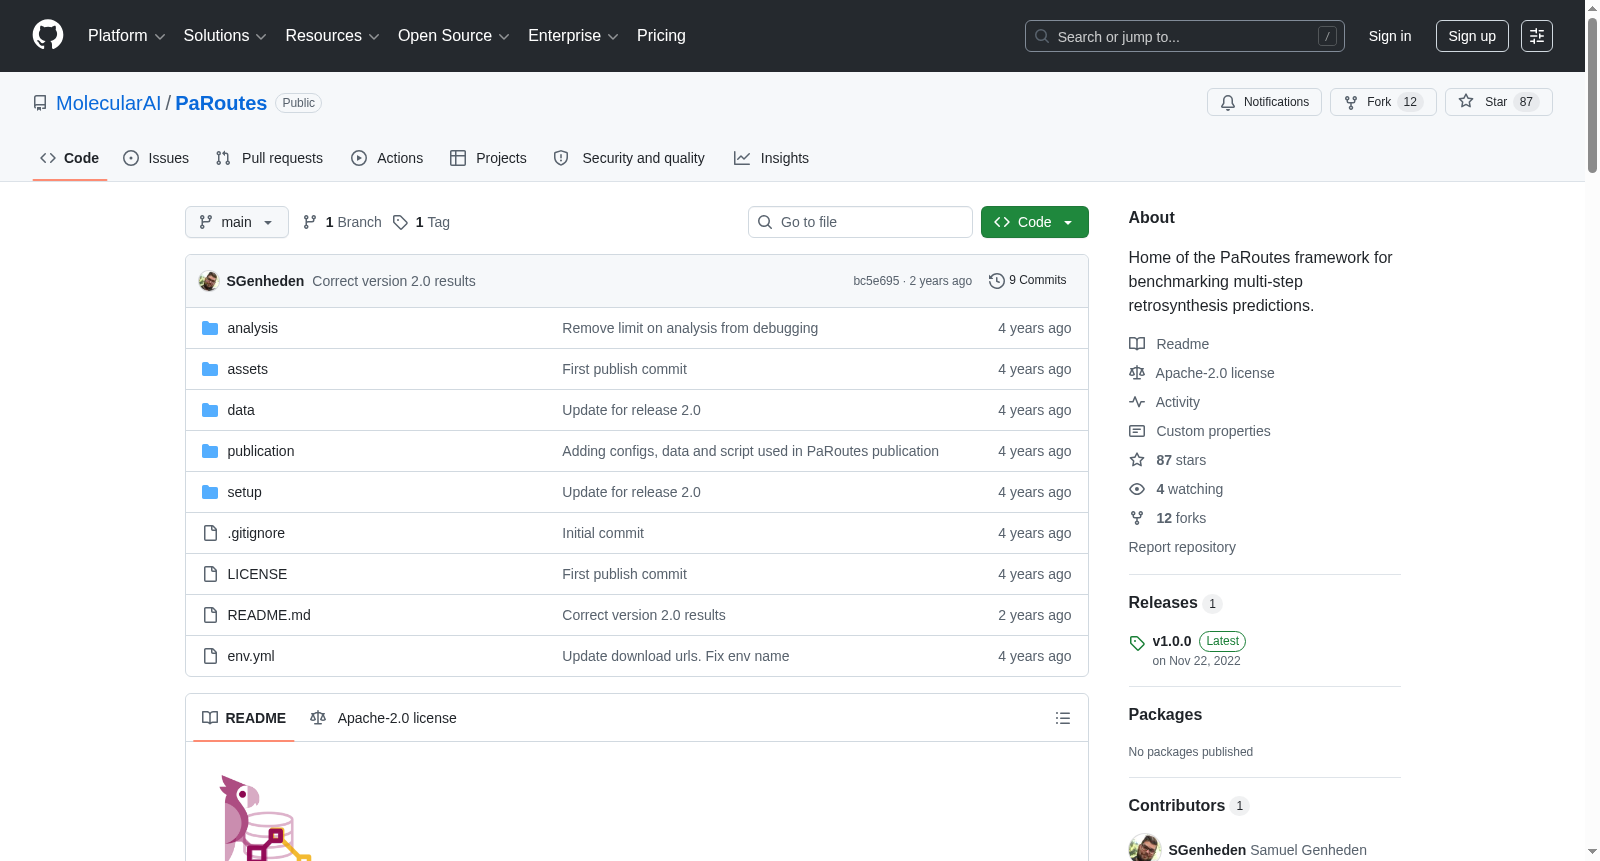Click the Sign up button
Image resolution: width=1600 pixels, height=861 pixels.
1472,36
